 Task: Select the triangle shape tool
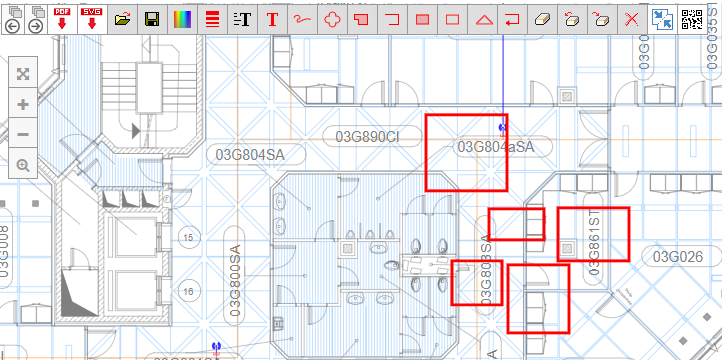click(x=483, y=19)
